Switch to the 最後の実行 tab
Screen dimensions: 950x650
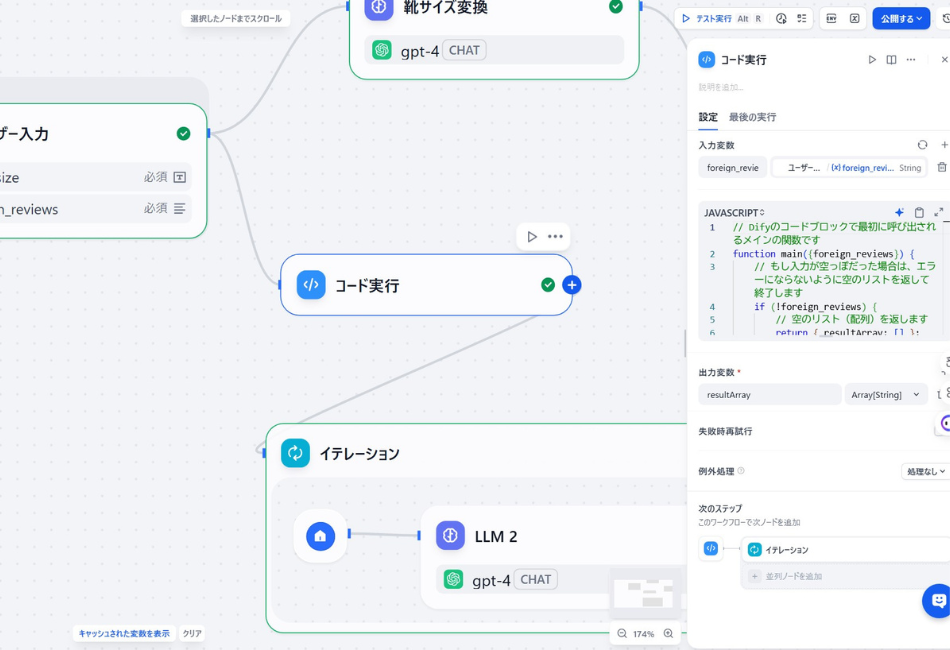(x=752, y=117)
